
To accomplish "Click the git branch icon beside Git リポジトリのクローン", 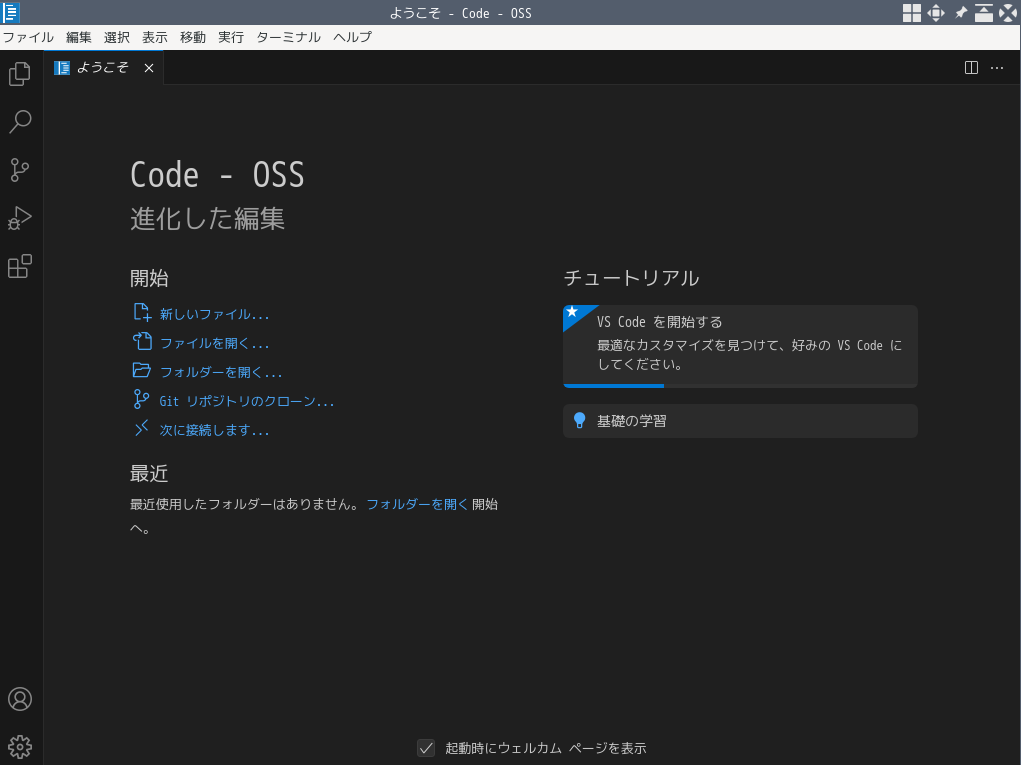I will tap(141, 399).
